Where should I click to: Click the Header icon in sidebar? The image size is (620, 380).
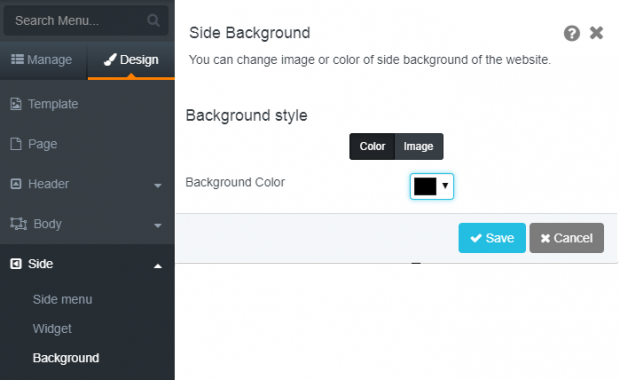pyautogui.click(x=16, y=184)
